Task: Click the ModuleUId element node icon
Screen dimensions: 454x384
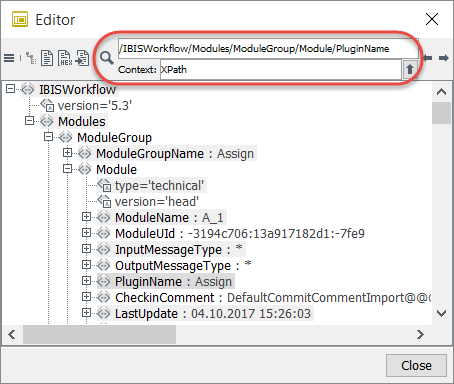Action: 103,233
